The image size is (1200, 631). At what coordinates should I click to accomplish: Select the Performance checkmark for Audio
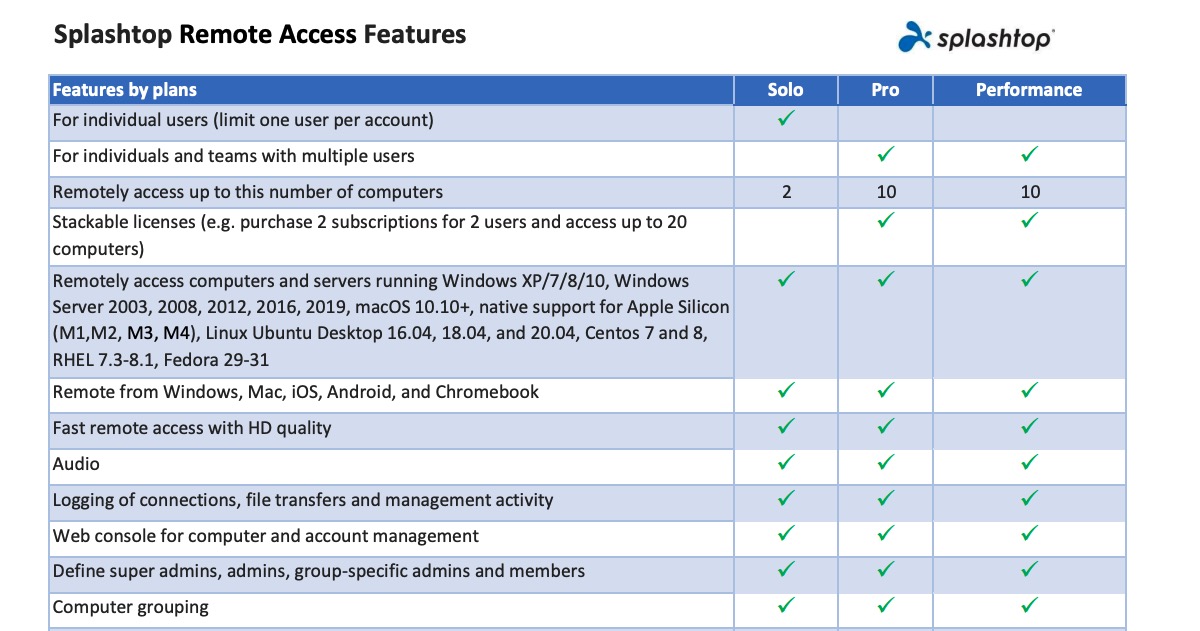pos(1029,463)
